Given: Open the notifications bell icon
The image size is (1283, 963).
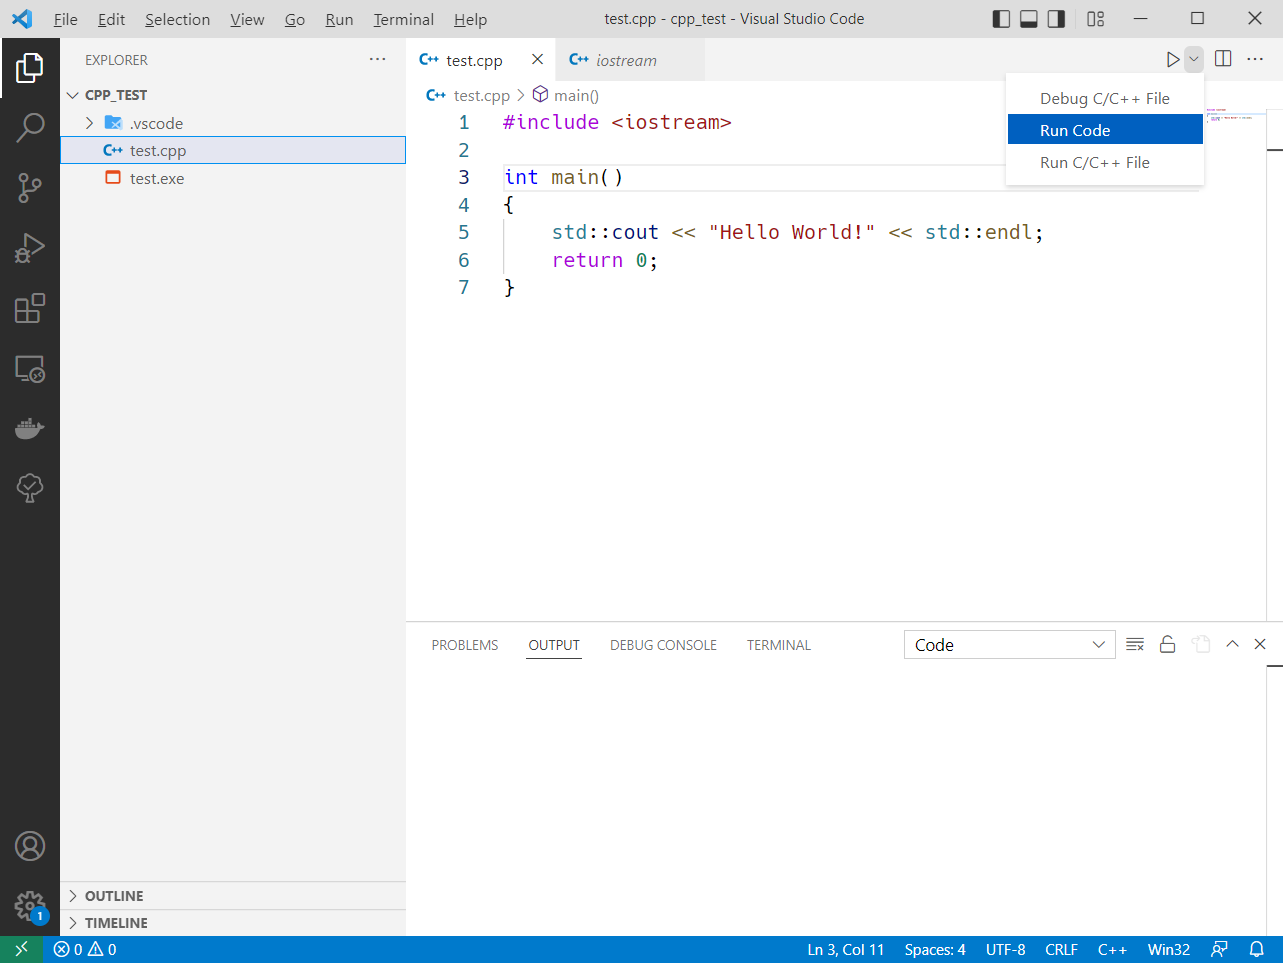Looking at the screenshot, I should click(x=1257, y=950).
